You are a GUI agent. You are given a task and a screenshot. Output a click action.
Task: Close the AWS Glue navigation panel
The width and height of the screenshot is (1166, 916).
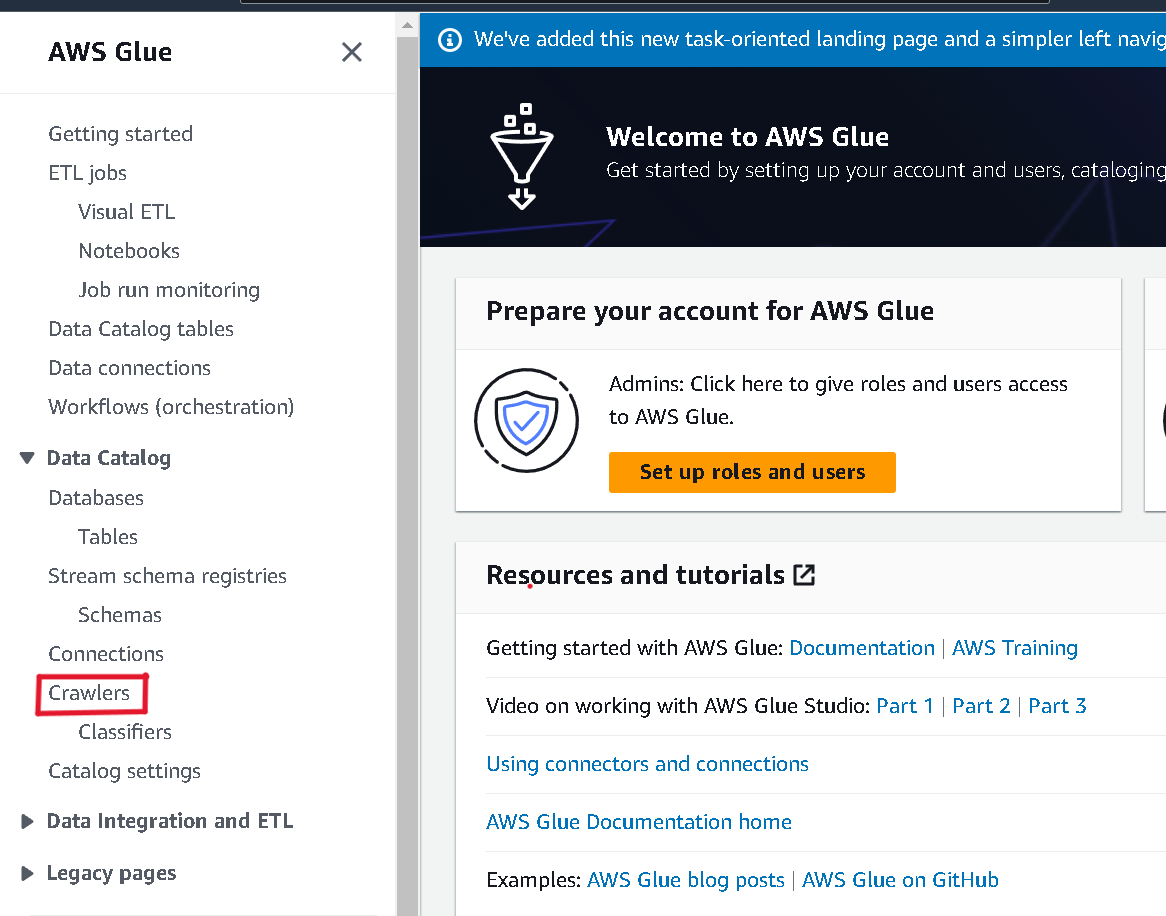pos(352,52)
